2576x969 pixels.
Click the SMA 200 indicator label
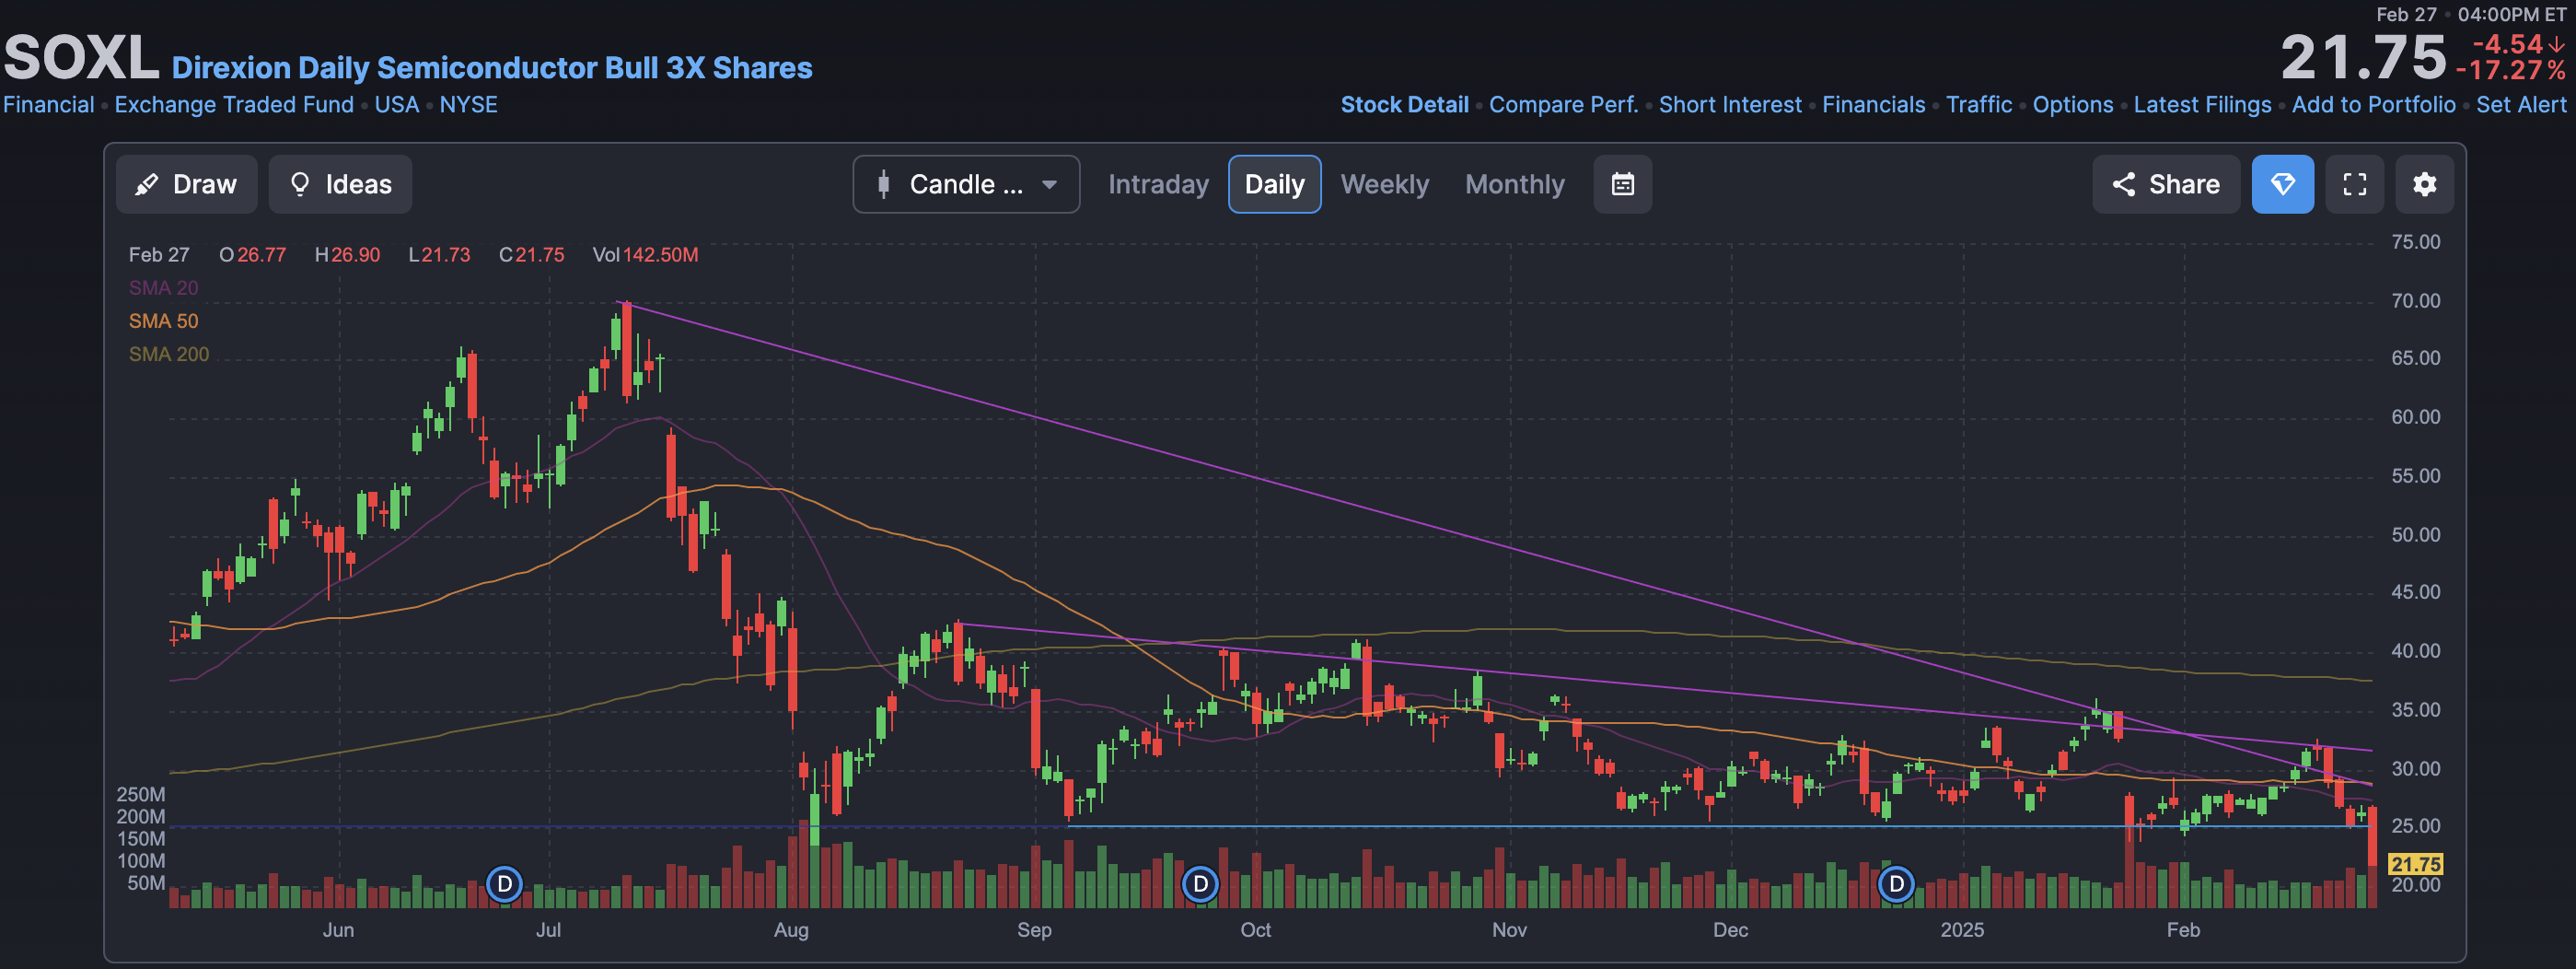pos(168,354)
